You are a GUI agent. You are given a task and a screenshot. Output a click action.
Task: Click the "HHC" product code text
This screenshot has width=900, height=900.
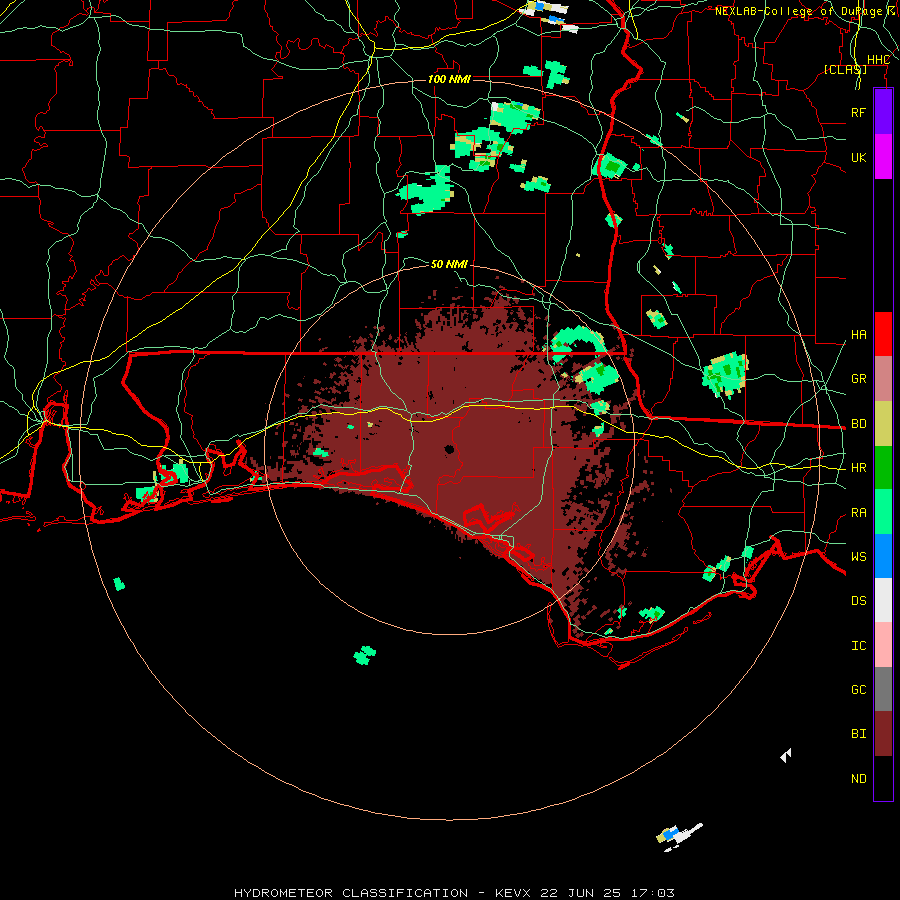point(878,60)
